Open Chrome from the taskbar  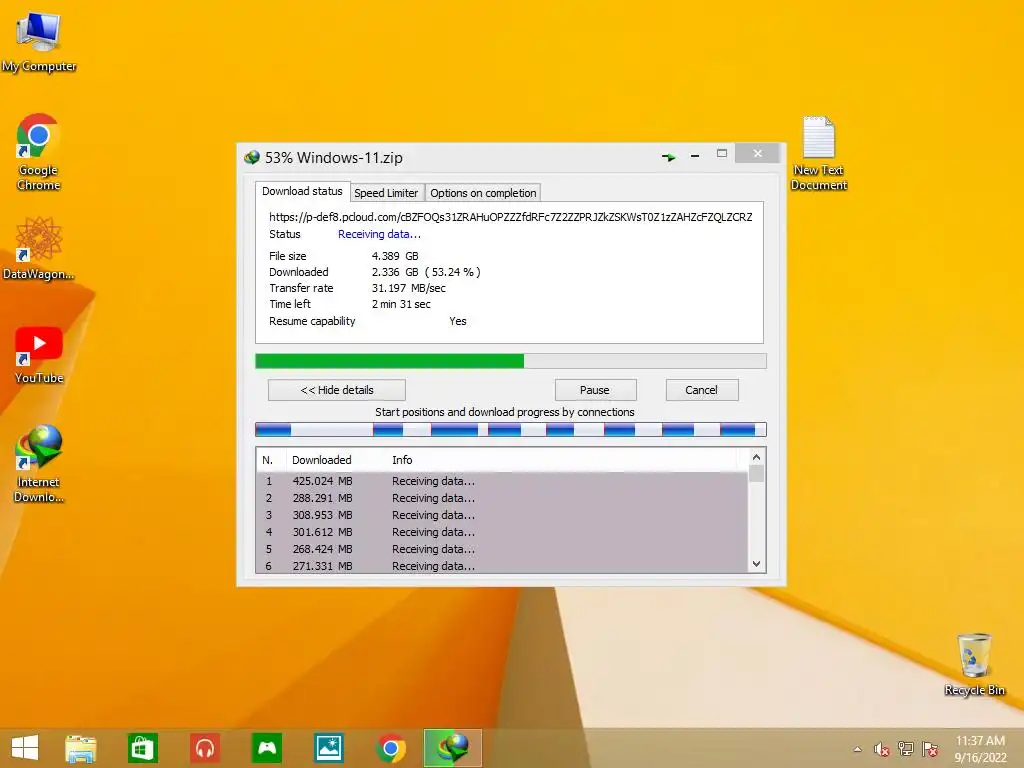(391, 748)
